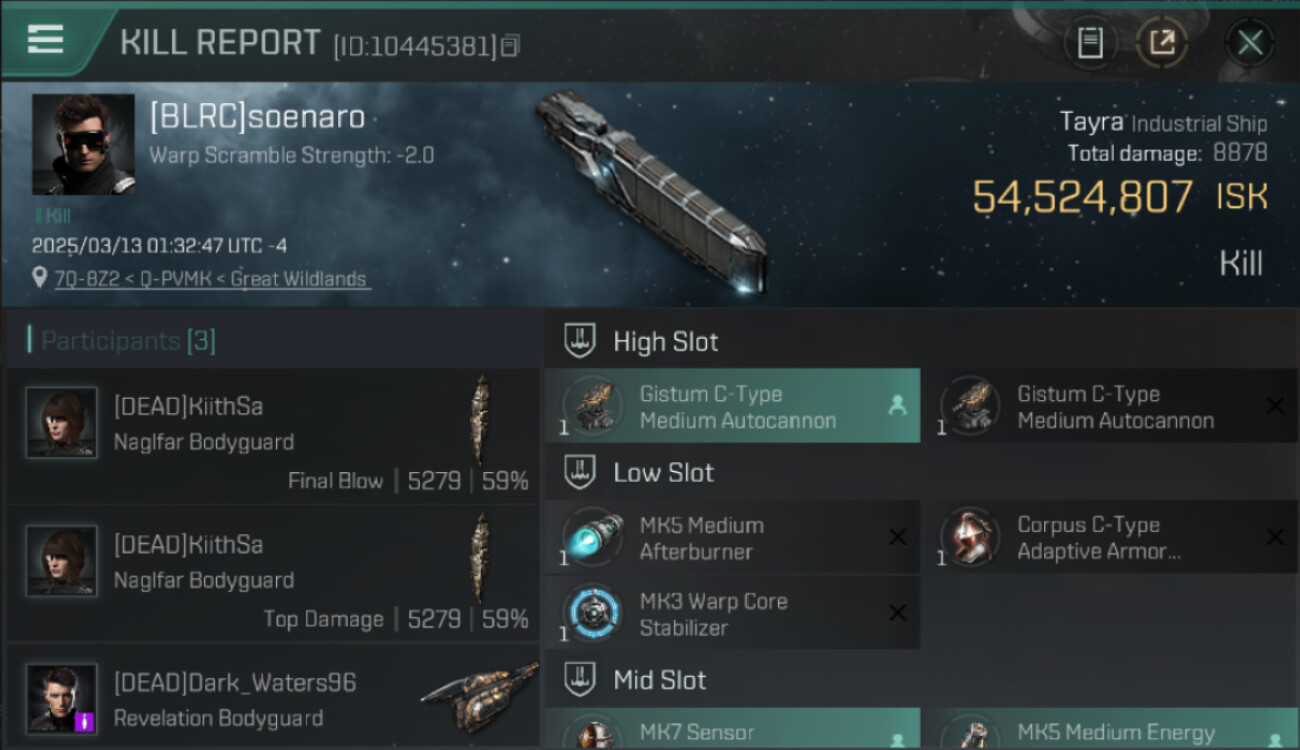Viewport: 1300px width, 750px height.
Task: View soenaro's pilot portrait
Action: point(83,144)
